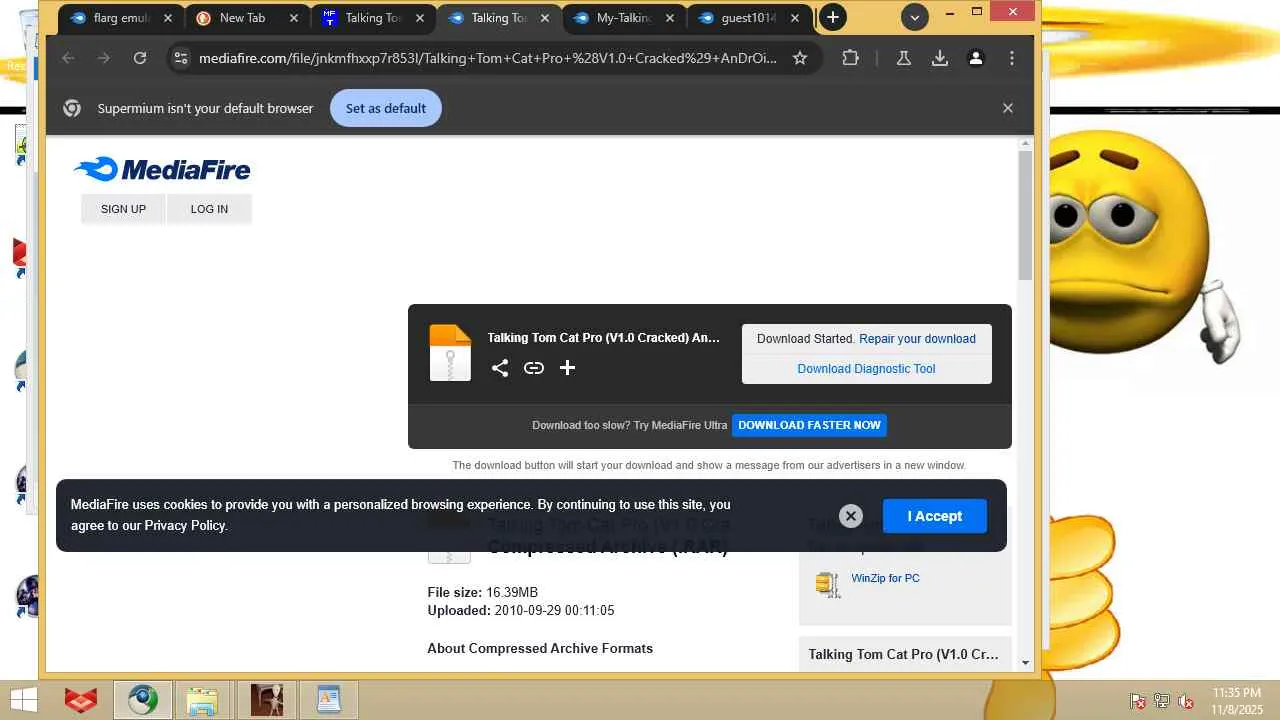Open the browser labs flask icon

[904, 58]
